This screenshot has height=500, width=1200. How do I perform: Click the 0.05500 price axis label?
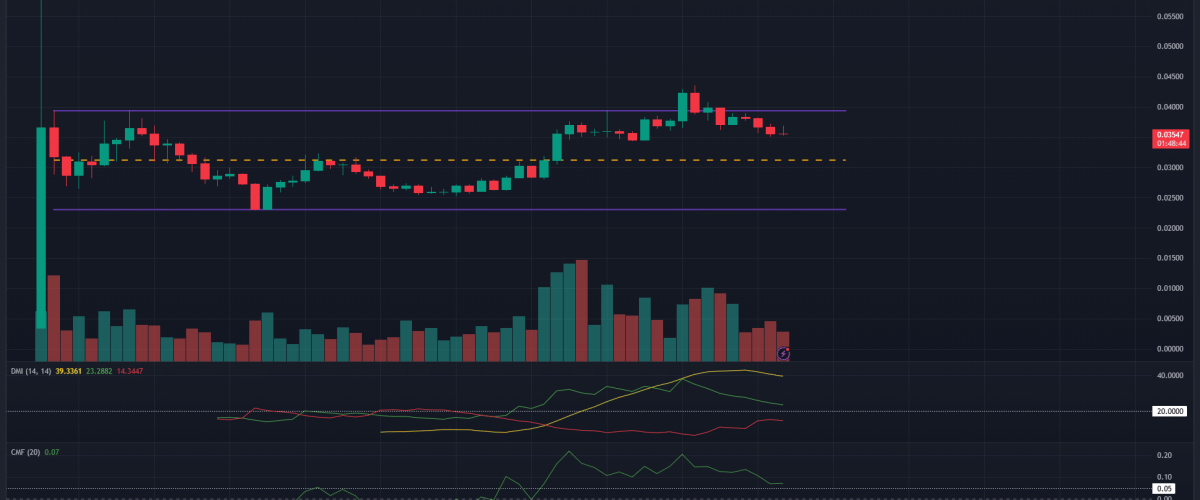click(1169, 16)
